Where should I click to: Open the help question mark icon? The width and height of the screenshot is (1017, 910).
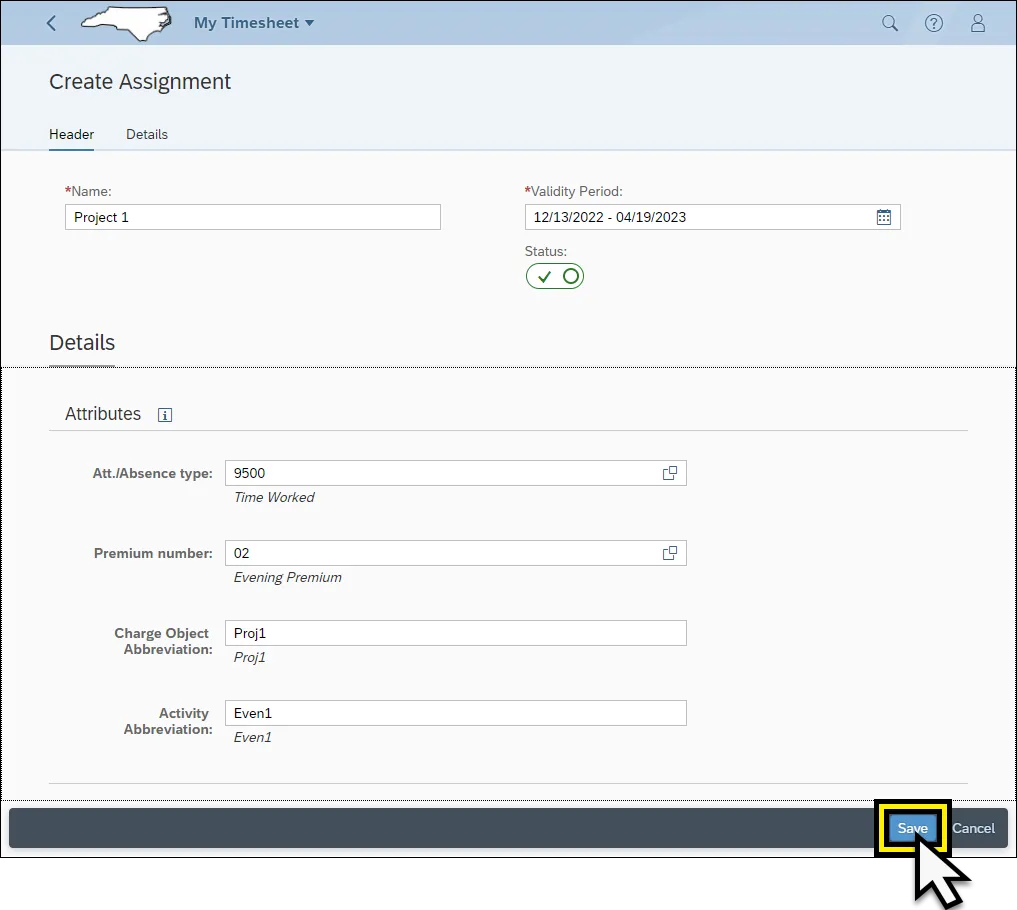tap(933, 23)
